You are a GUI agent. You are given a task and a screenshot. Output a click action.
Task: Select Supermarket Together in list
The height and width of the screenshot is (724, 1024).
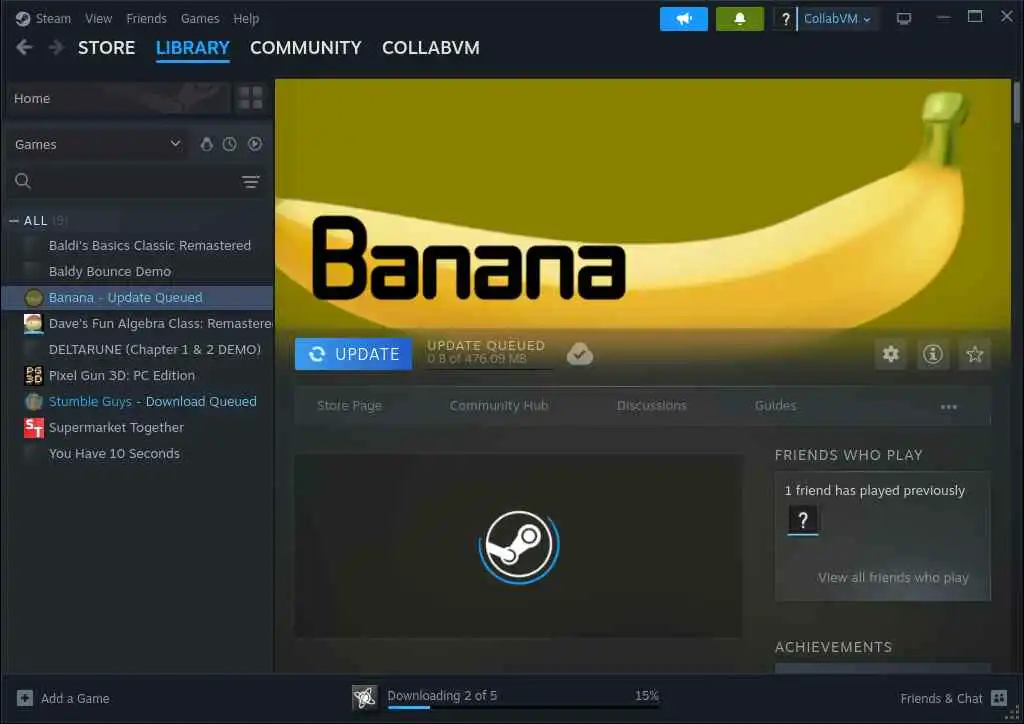(116, 428)
